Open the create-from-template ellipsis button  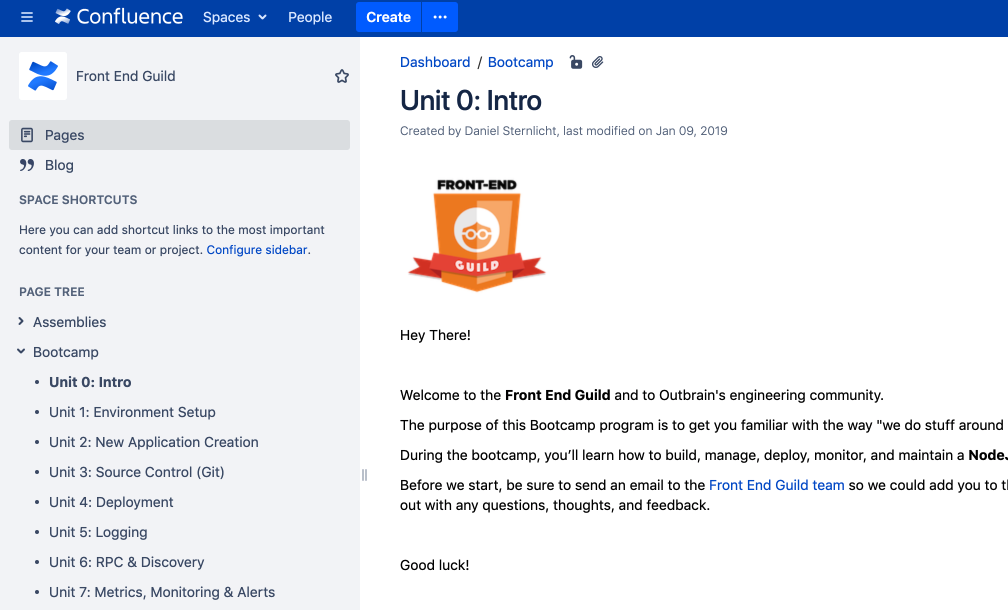click(x=440, y=17)
